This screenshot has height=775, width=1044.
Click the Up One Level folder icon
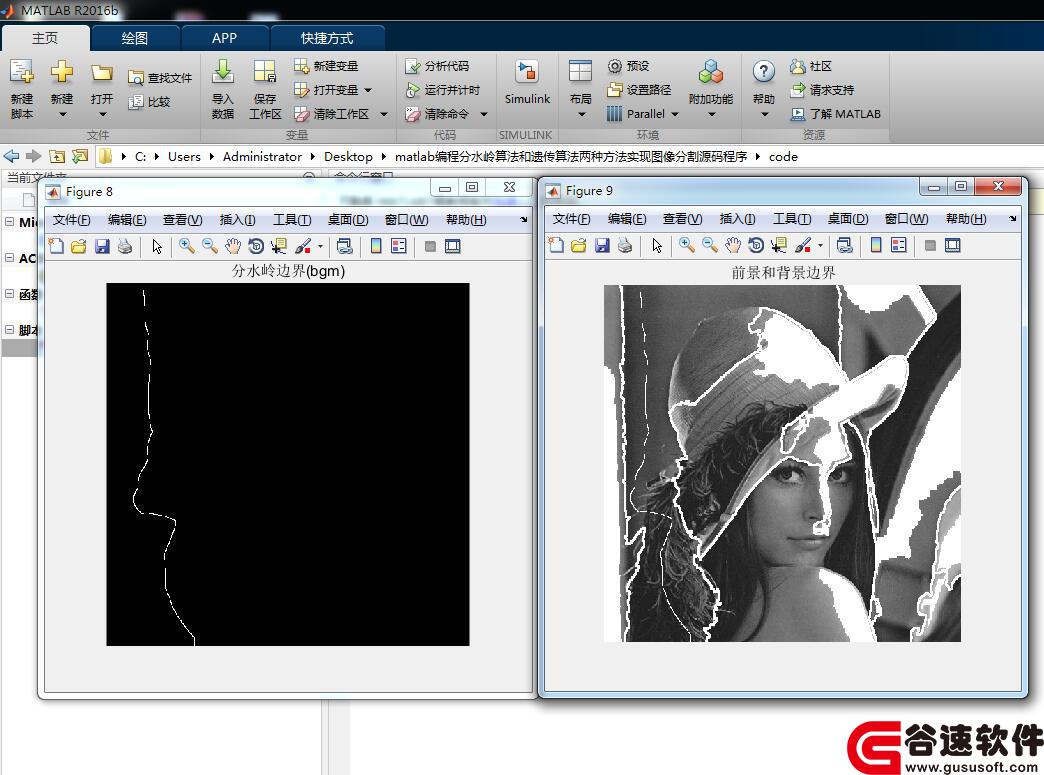57,156
